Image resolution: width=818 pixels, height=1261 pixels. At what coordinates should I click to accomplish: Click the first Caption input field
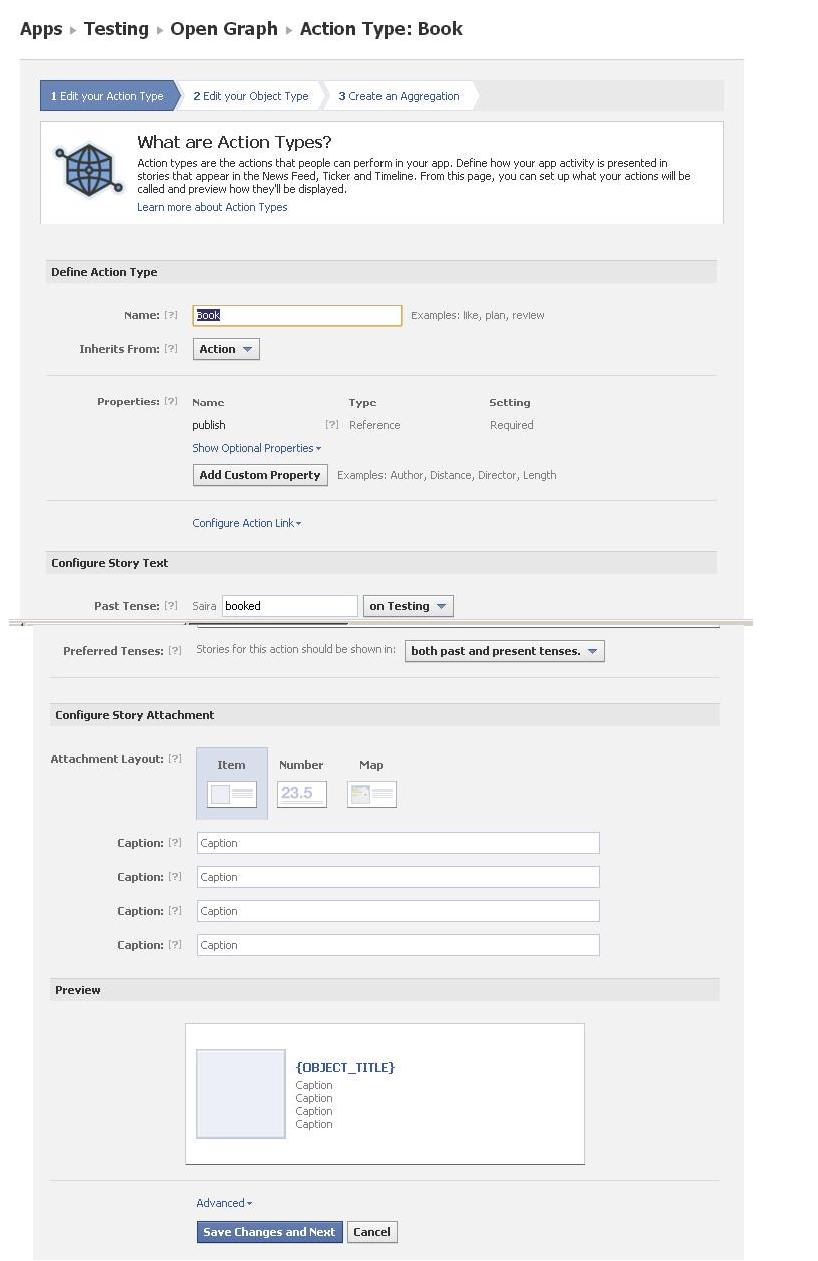point(398,843)
